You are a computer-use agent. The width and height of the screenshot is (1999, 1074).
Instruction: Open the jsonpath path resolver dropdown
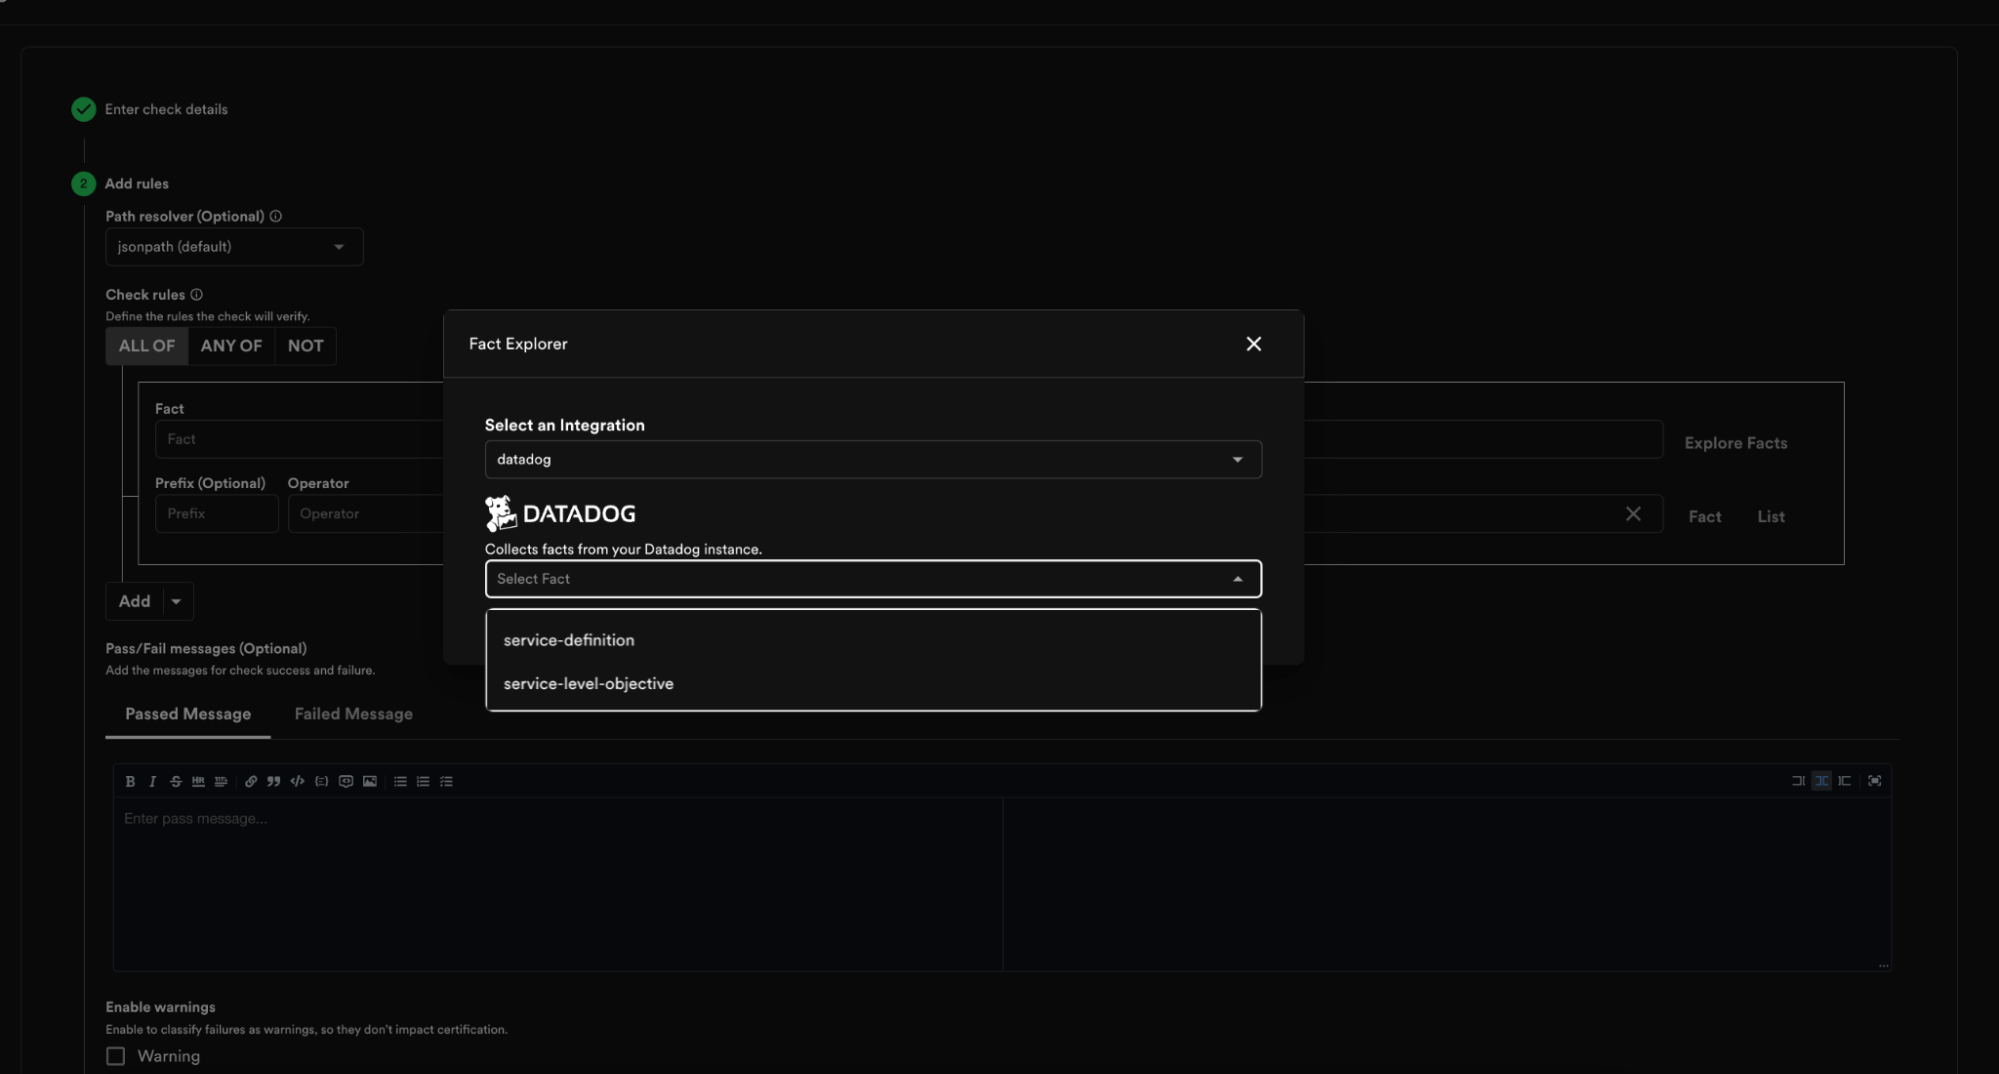(233, 247)
